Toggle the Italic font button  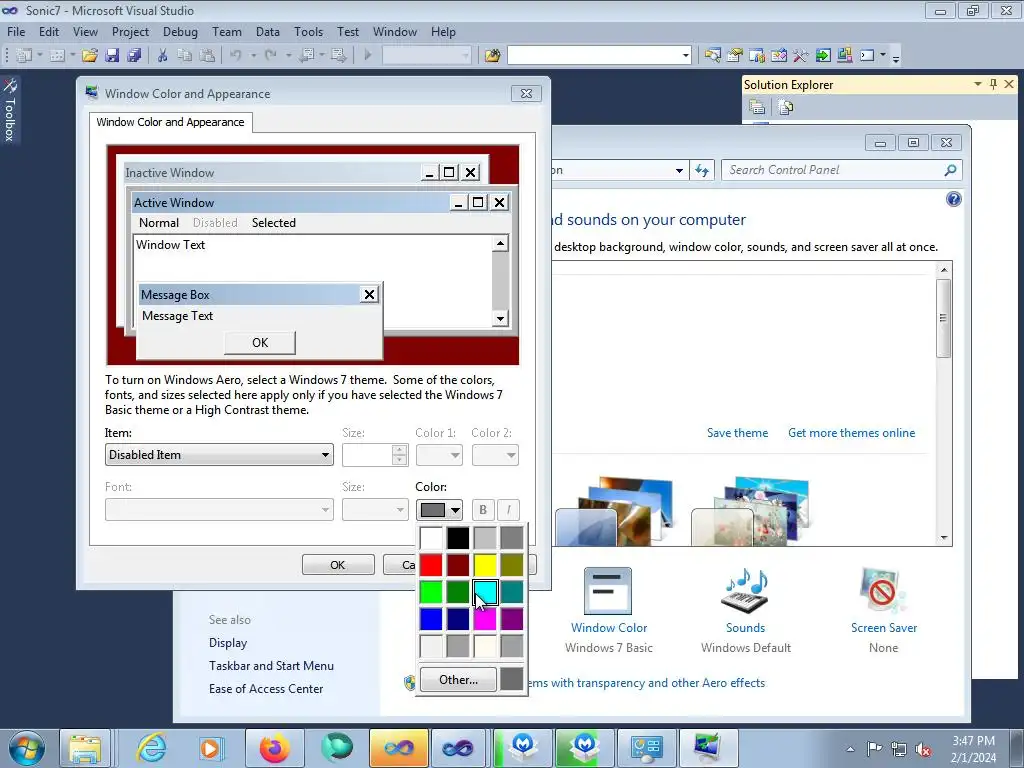pos(509,510)
